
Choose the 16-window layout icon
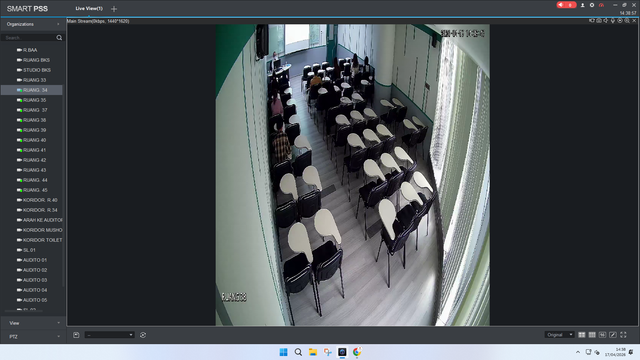point(602,335)
